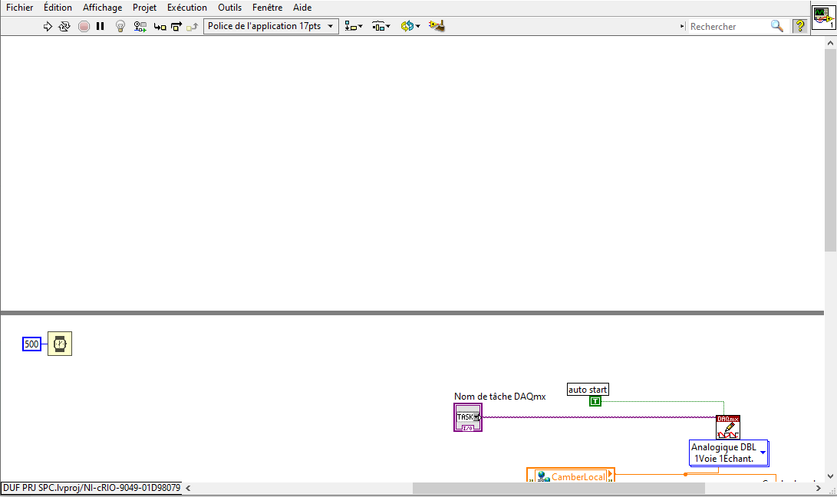The image size is (837, 497).
Task: Click the search magnifier icon
Action: click(x=777, y=26)
